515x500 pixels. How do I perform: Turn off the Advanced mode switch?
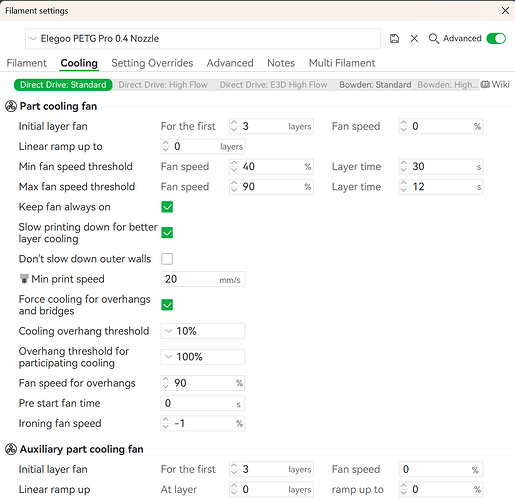tap(496, 39)
